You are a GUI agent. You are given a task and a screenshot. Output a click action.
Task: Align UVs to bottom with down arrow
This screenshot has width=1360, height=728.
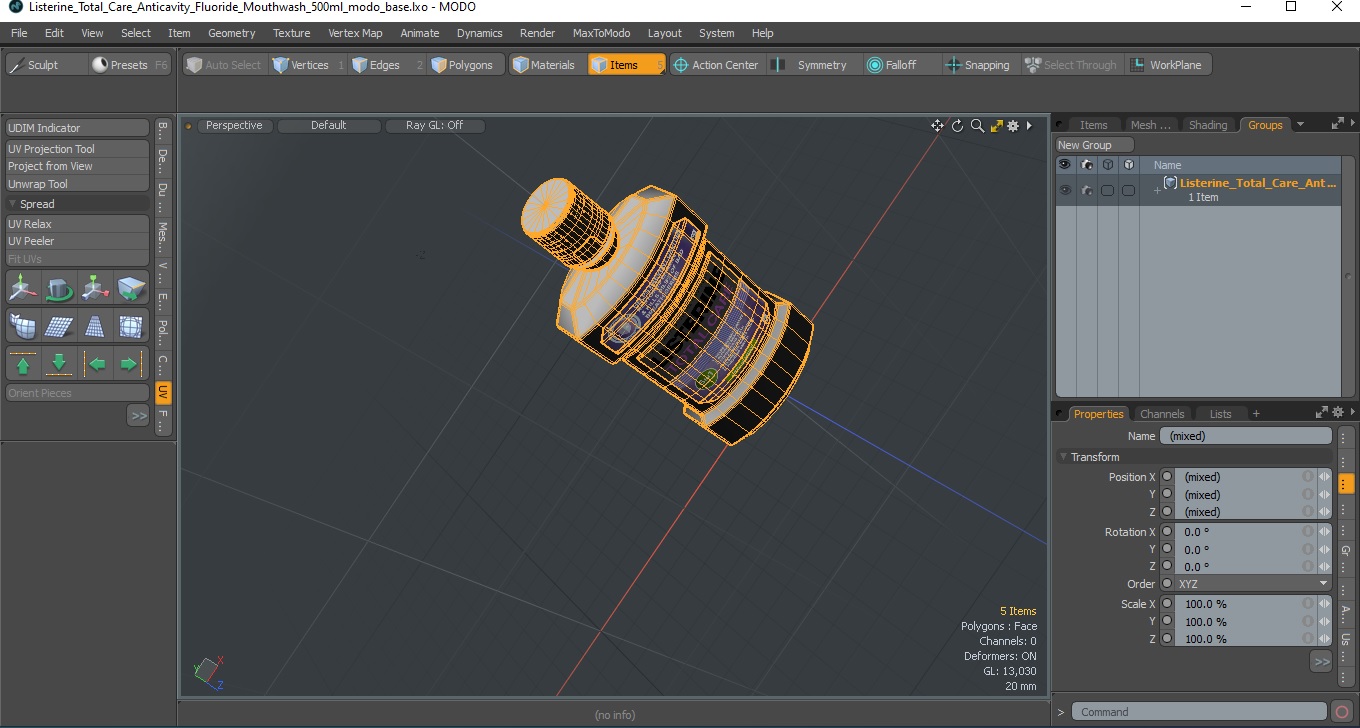click(60, 364)
